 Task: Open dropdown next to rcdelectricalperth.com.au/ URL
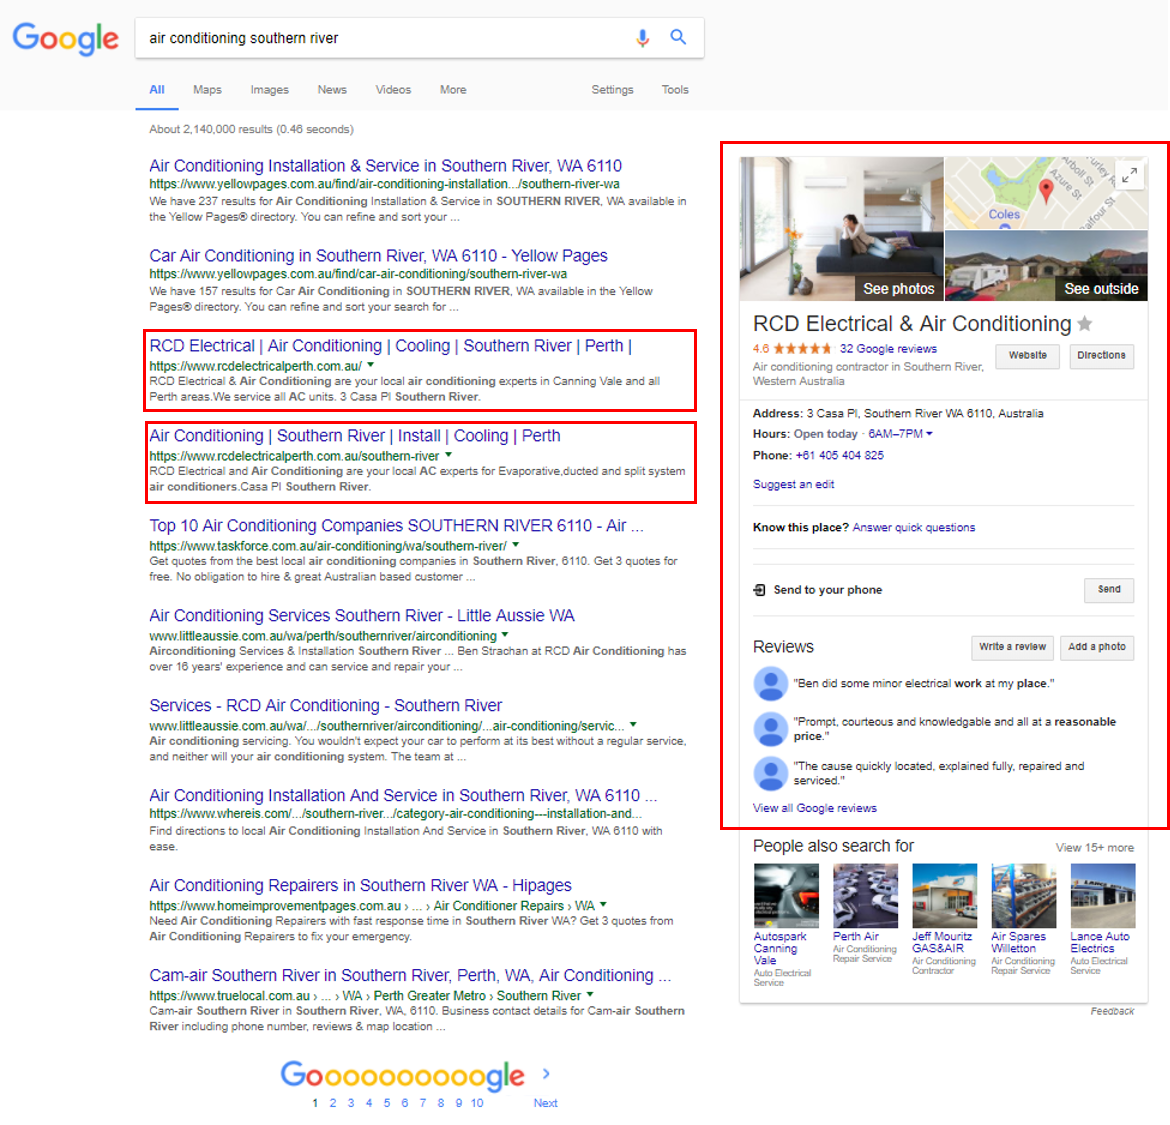click(x=371, y=366)
